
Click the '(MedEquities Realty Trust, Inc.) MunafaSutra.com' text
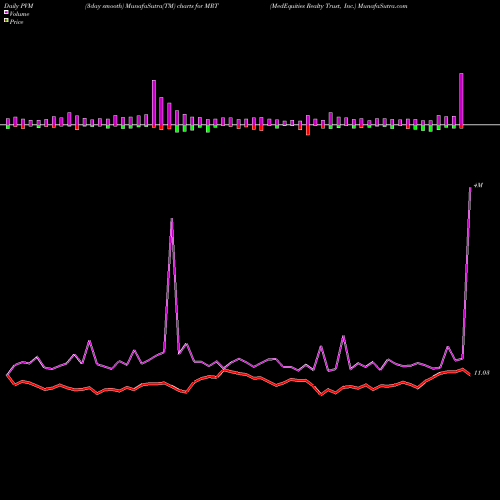tap(339, 6)
